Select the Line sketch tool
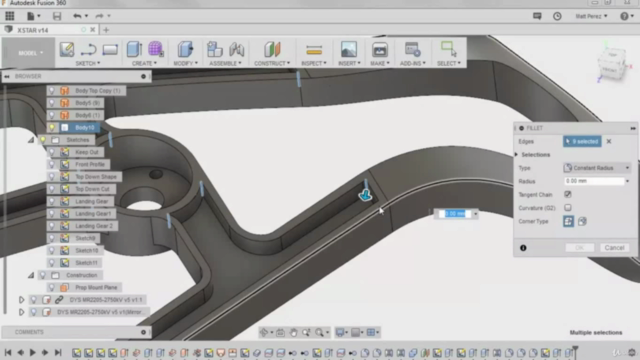 pos(88,49)
